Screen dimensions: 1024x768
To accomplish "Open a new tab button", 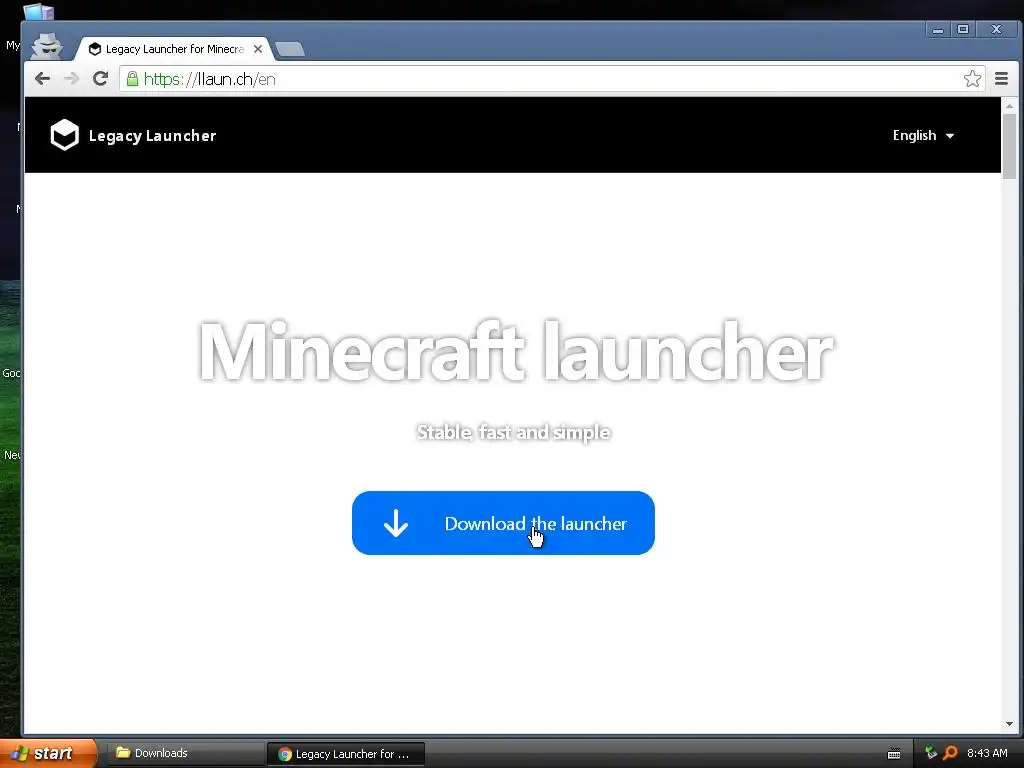I will click(290, 49).
